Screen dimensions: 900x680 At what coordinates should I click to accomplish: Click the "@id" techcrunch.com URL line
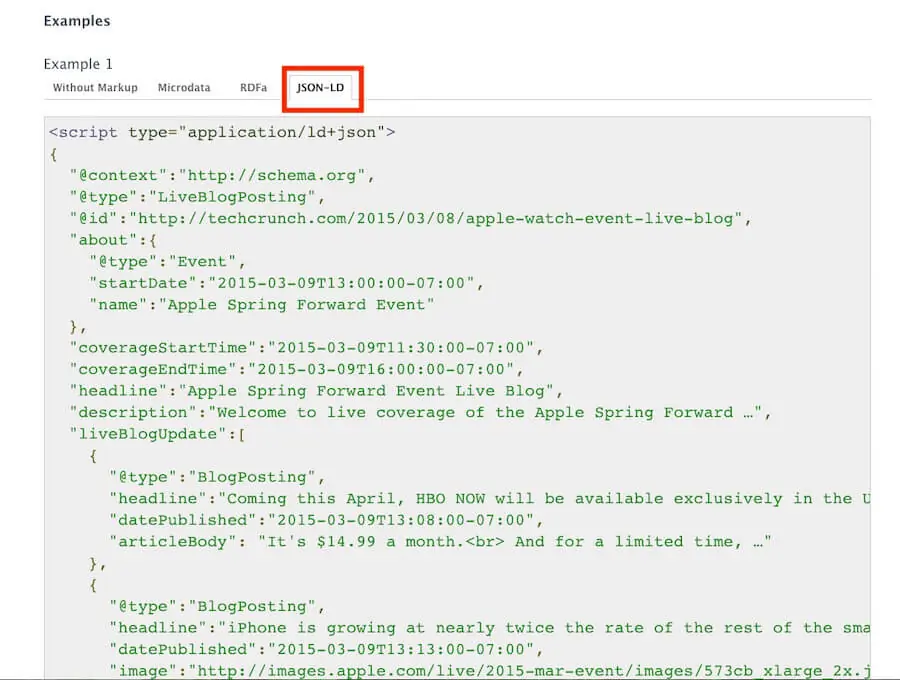410,219
